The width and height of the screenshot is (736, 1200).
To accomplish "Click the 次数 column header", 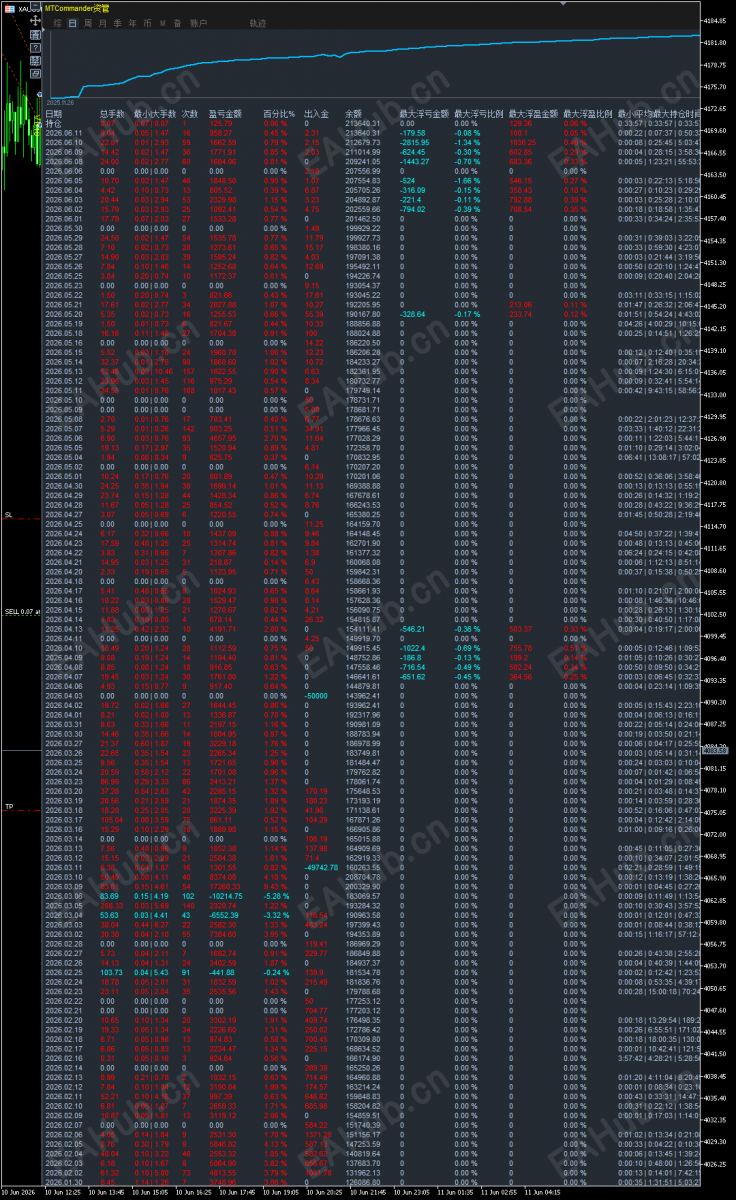I will click(x=190, y=114).
